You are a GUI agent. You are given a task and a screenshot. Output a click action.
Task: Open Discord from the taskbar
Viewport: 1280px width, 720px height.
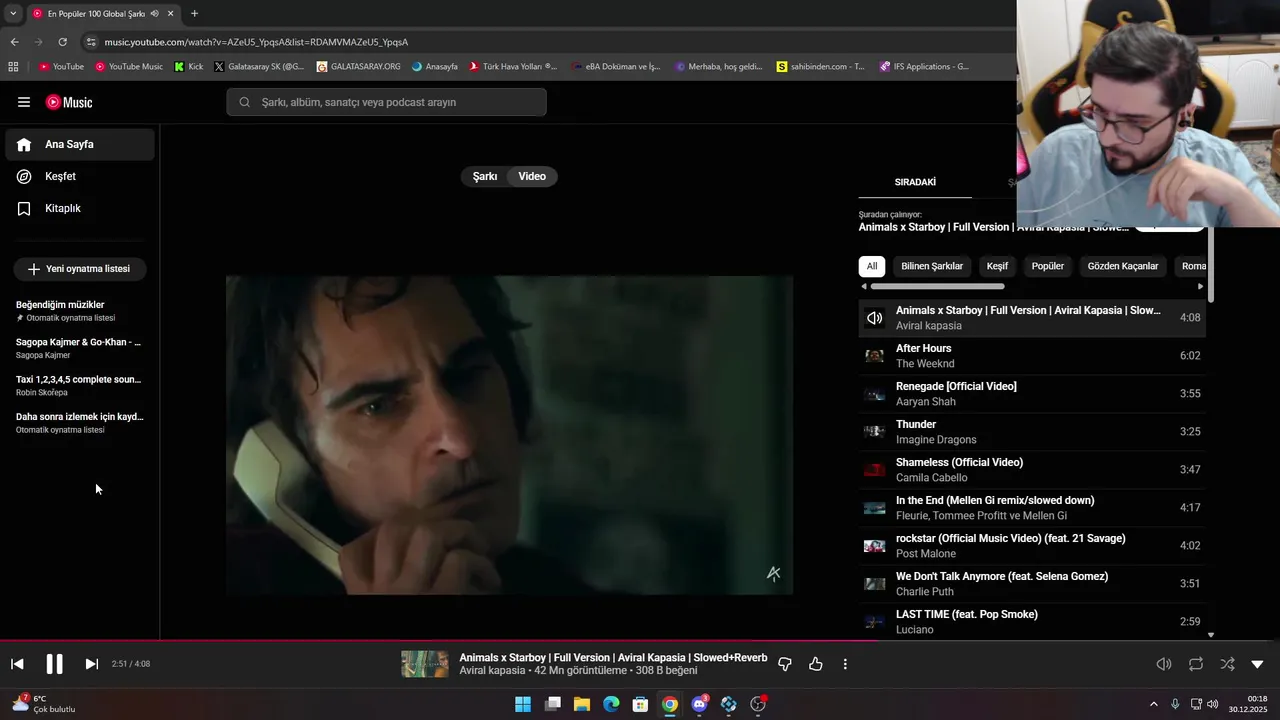tap(700, 704)
